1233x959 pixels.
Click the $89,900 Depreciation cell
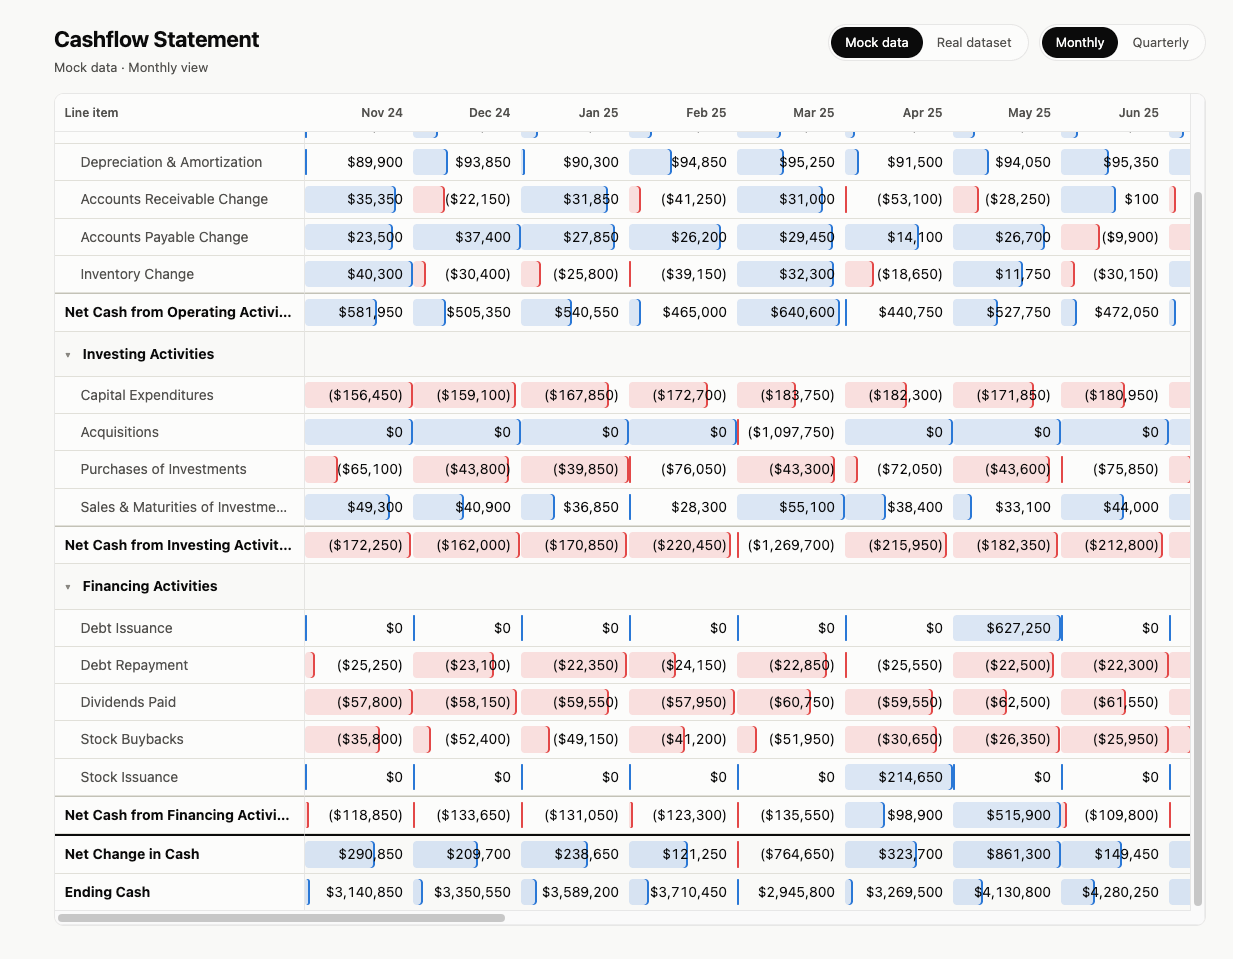(x=358, y=162)
